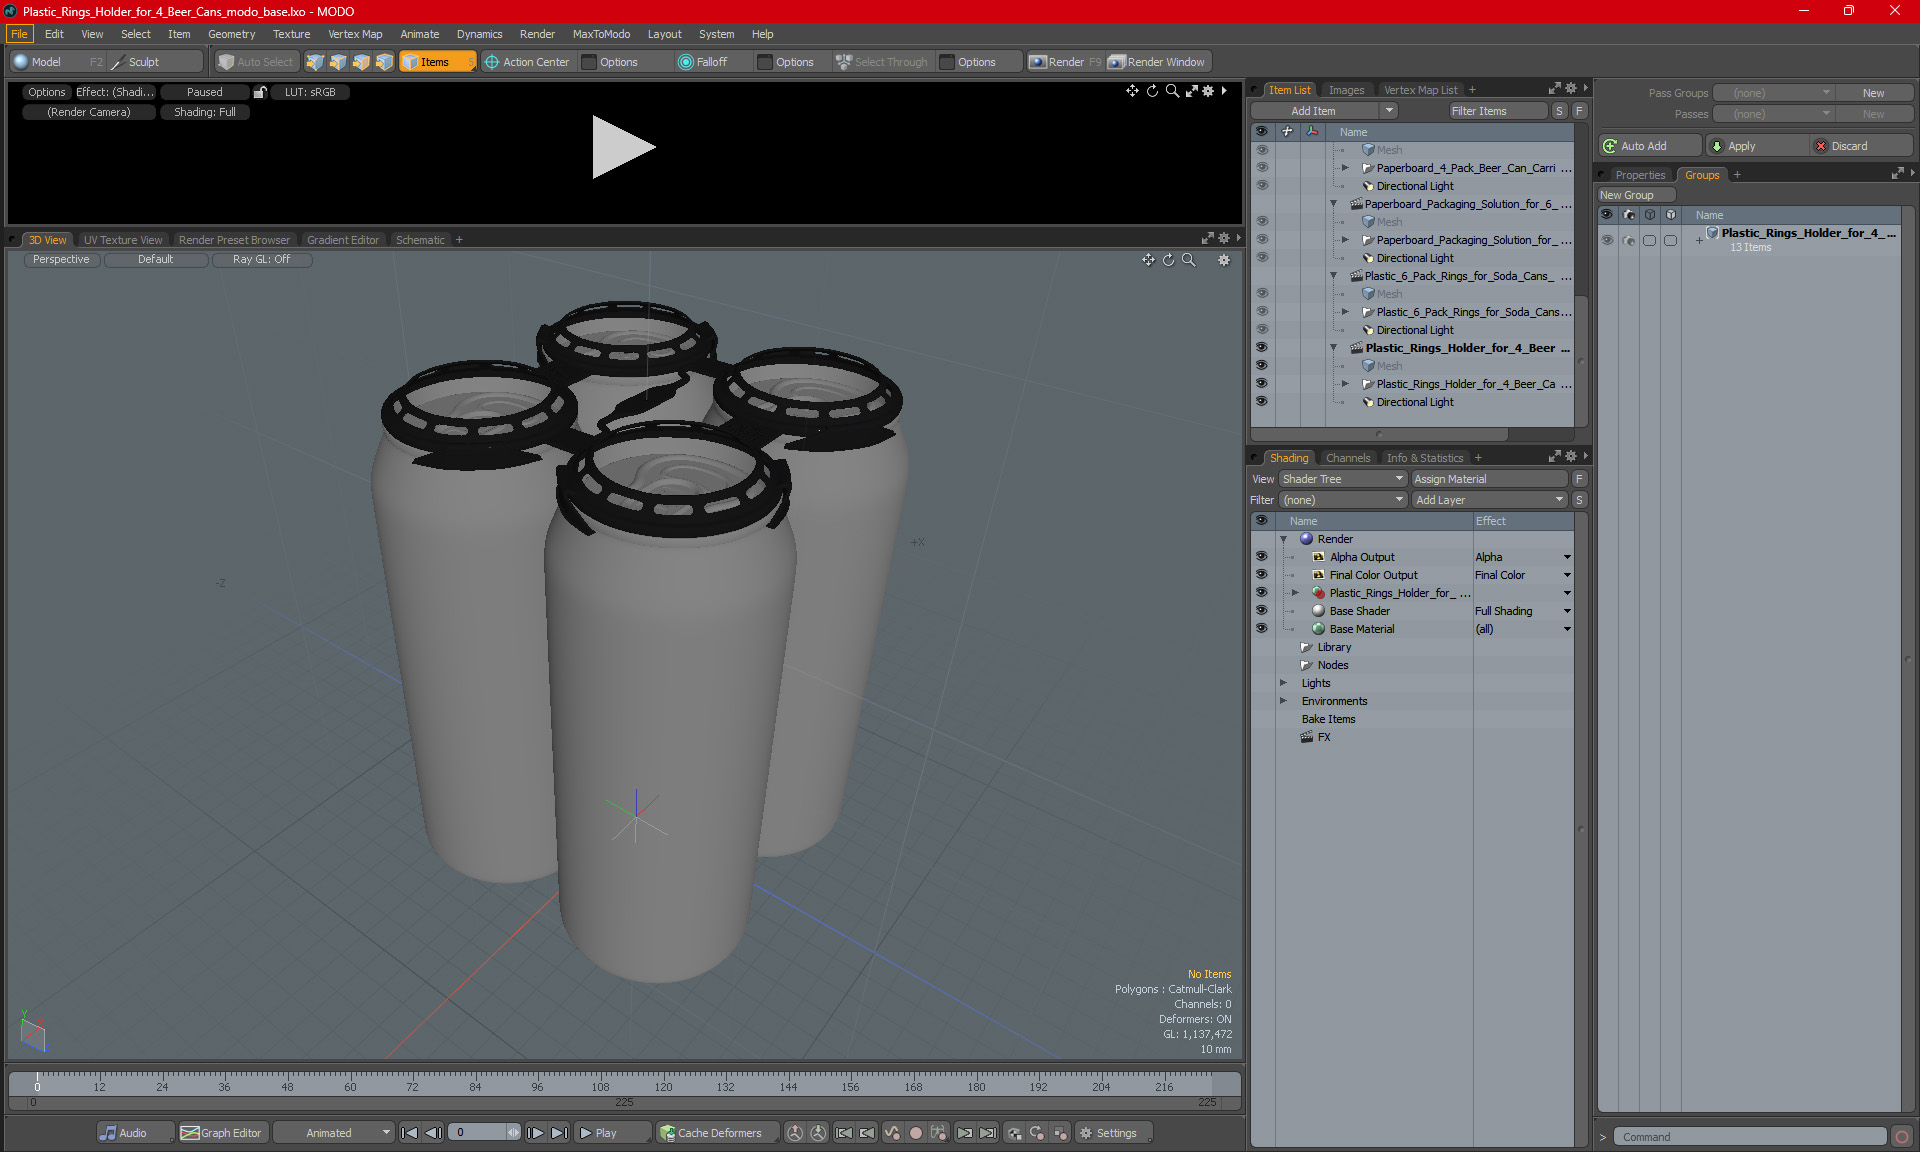Toggle auto key record button
The width and height of the screenshot is (1920, 1152).
pos(915,1133)
